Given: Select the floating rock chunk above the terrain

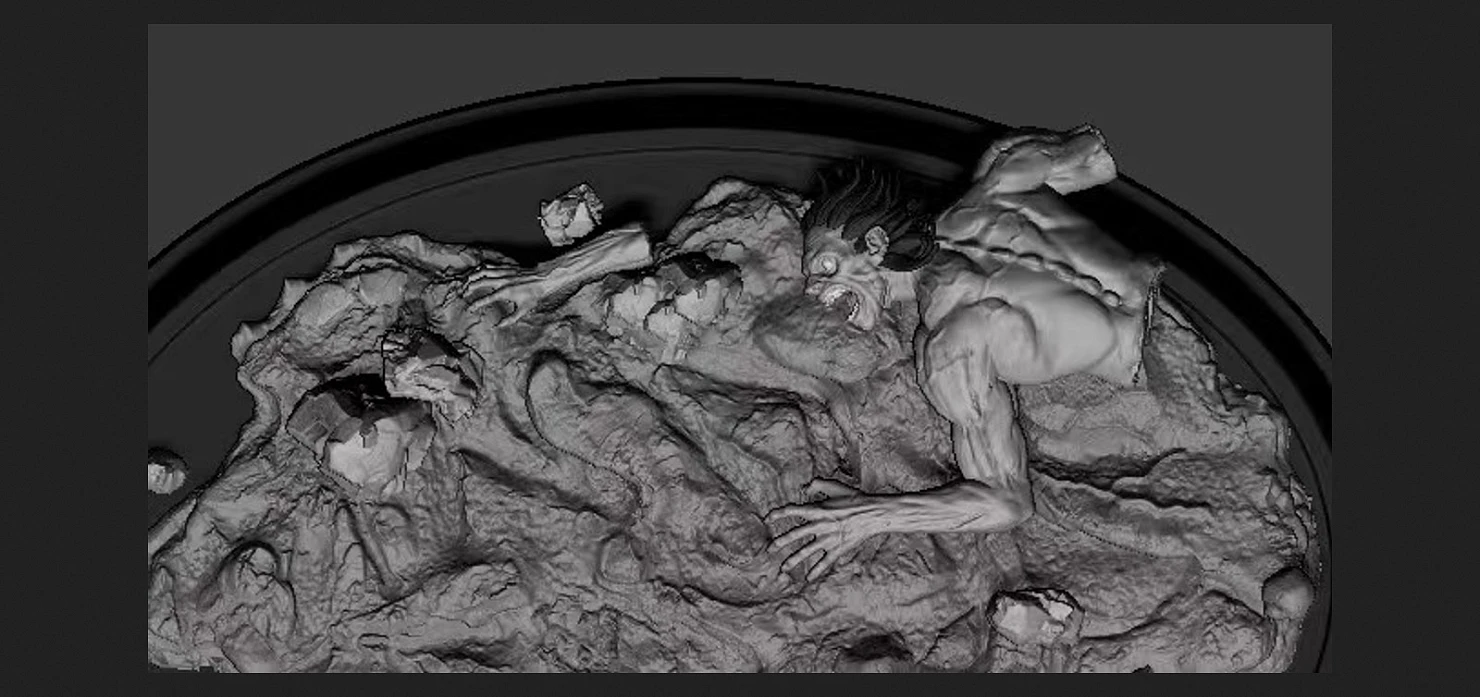Looking at the screenshot, I should 571,212.
